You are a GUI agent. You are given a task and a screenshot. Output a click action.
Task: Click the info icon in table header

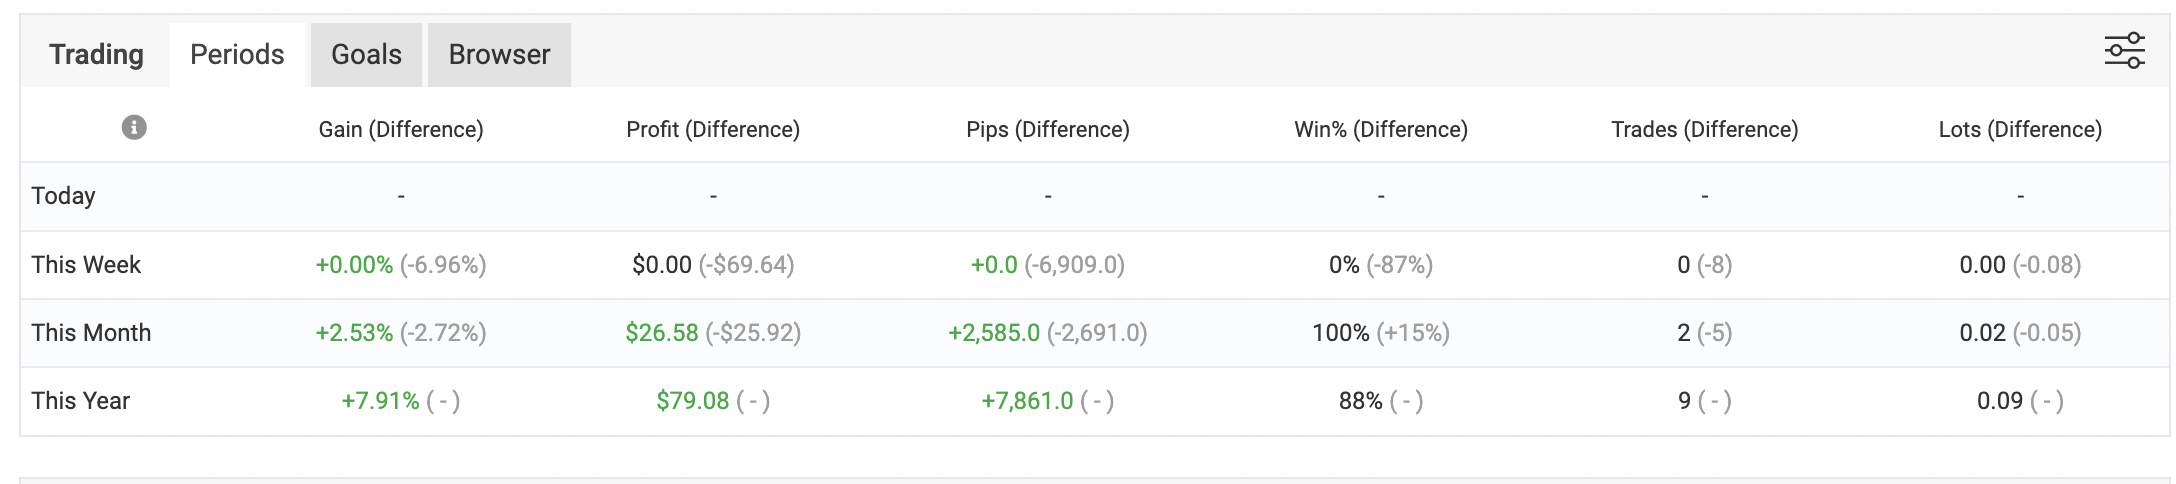point(134,128)
